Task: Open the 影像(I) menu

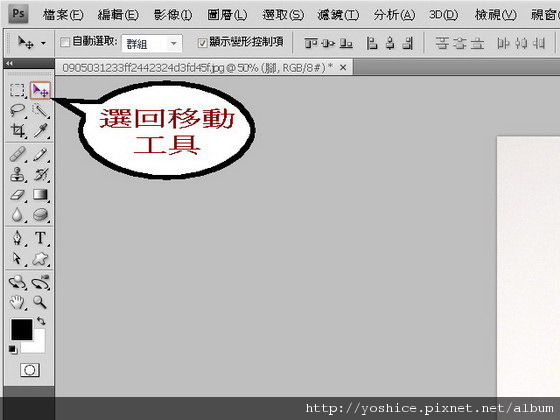Action: click(x=173, y=15)
